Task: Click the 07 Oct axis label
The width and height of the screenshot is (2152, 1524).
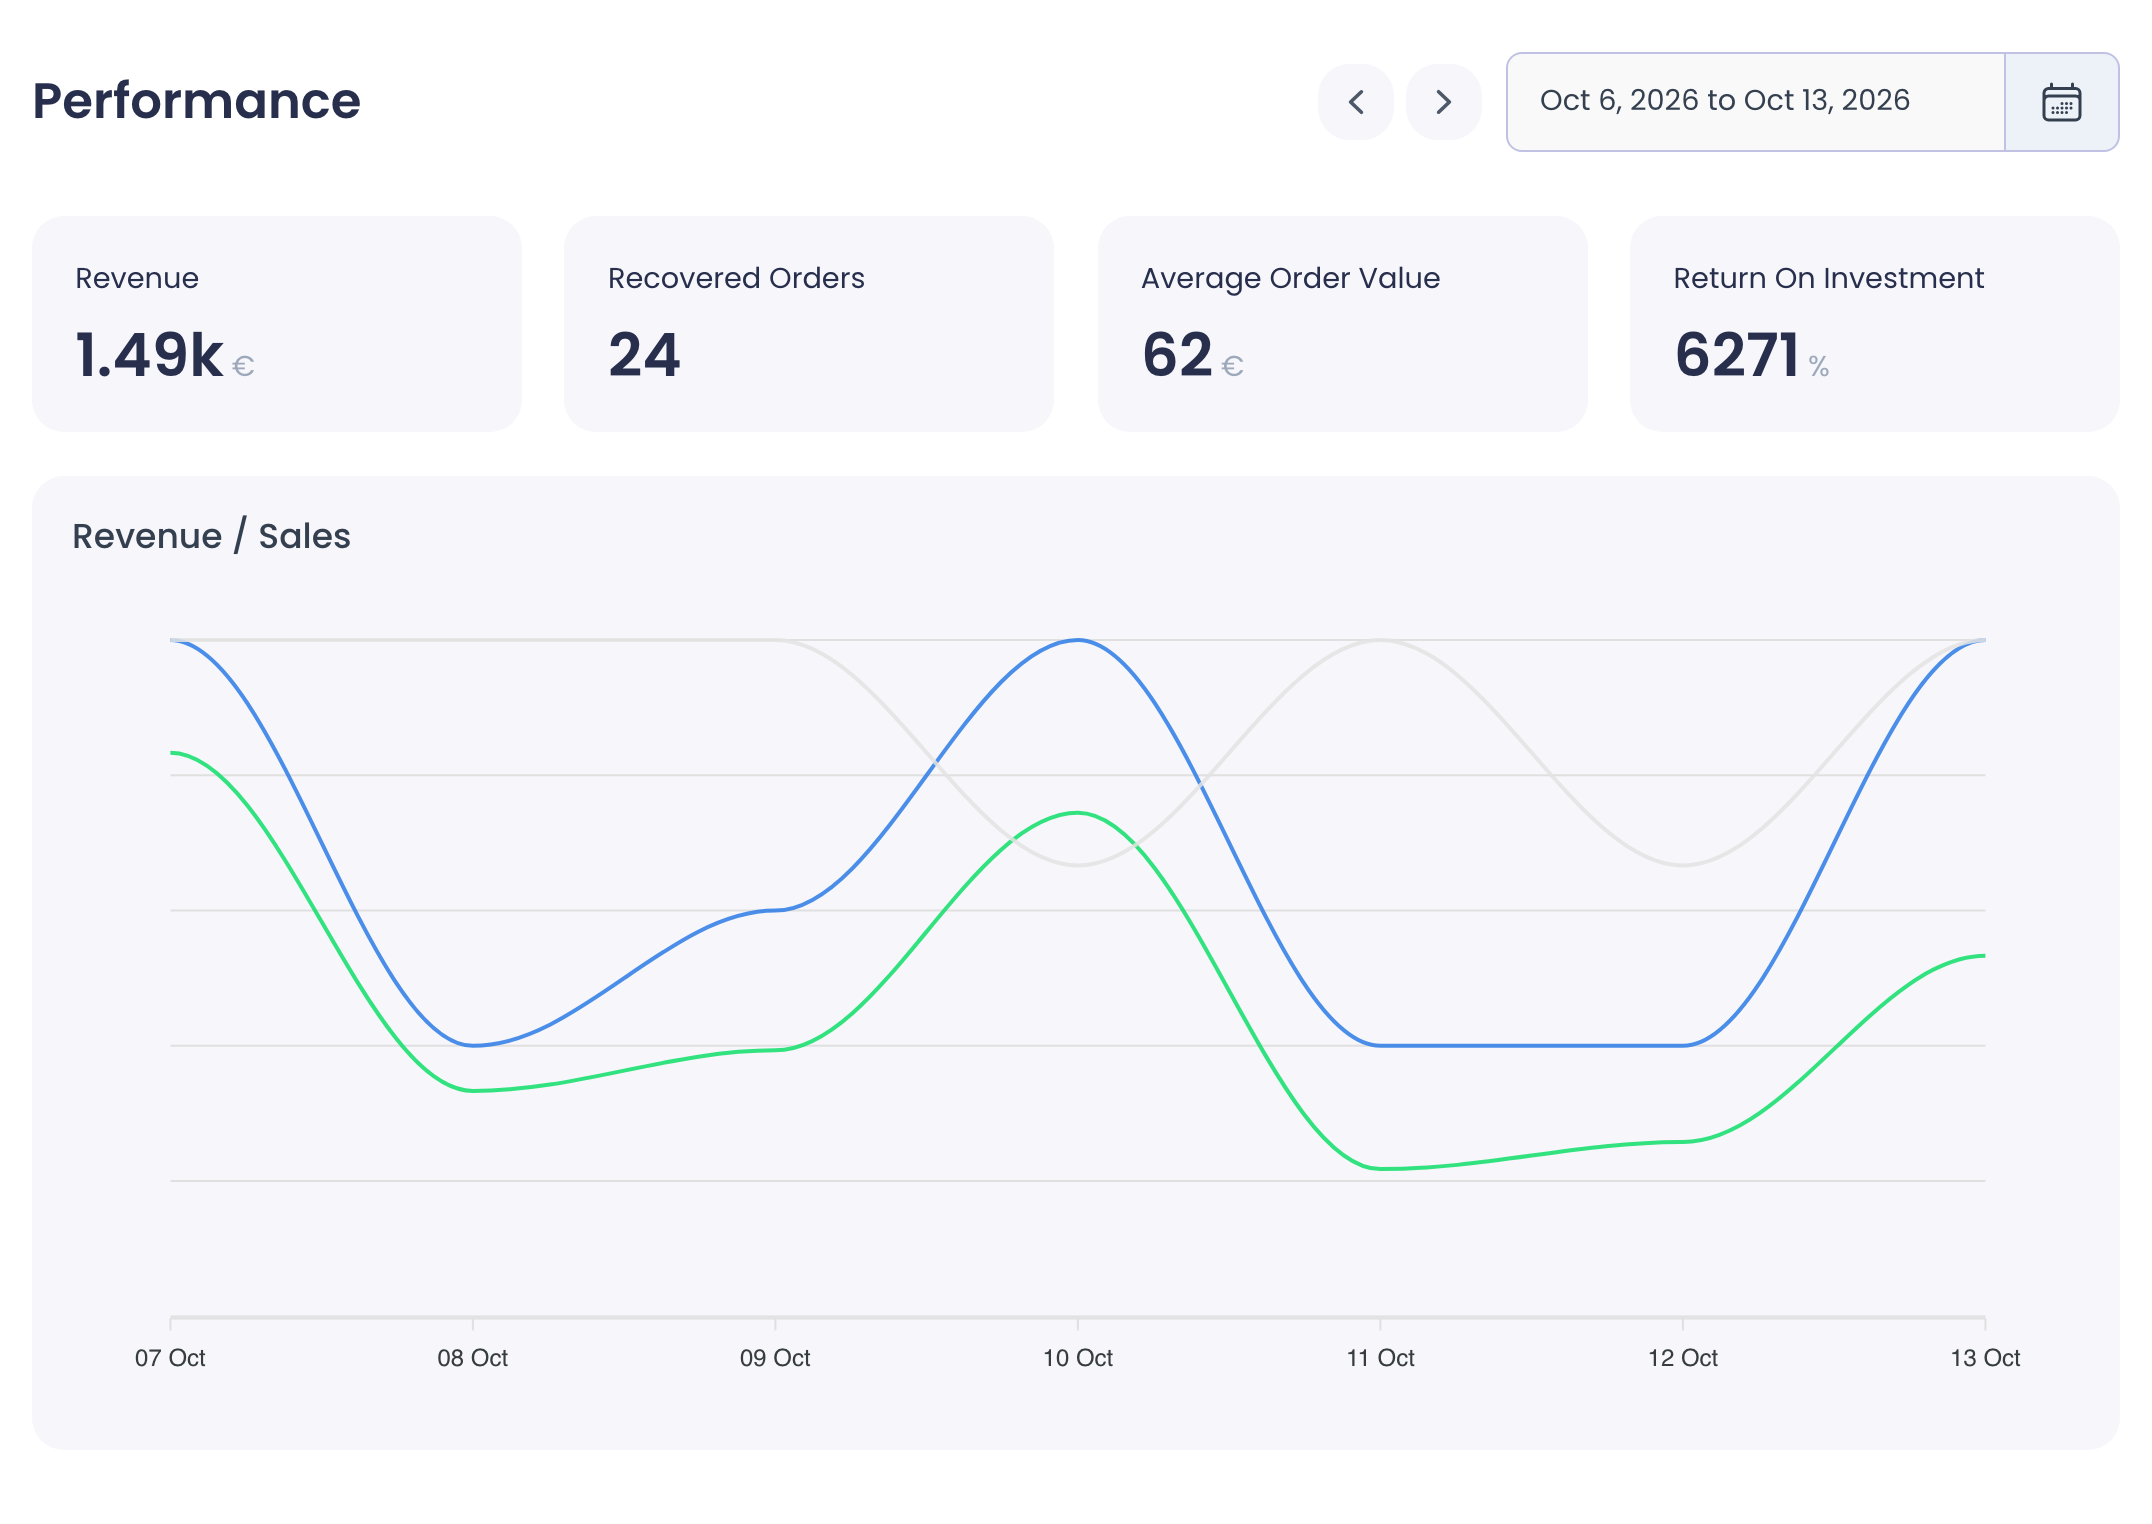Action: [170, 1358]
